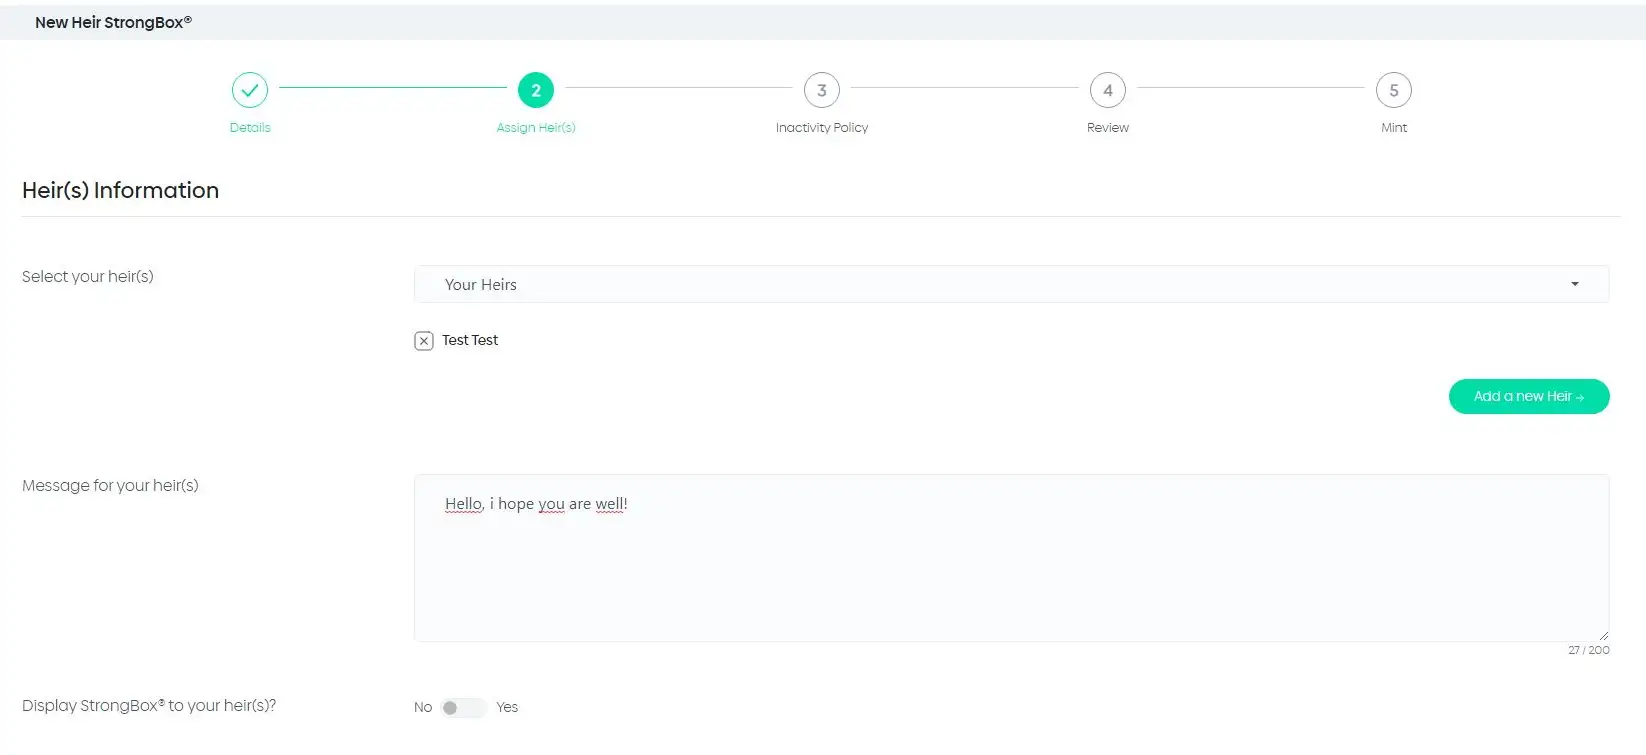Click the arrow icon in Add a new Heir

point(1580,398)
